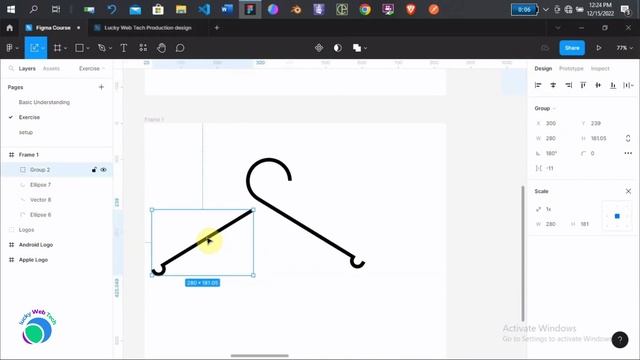Open Boolean operations dropdown arrow

[x=366, y=48]
